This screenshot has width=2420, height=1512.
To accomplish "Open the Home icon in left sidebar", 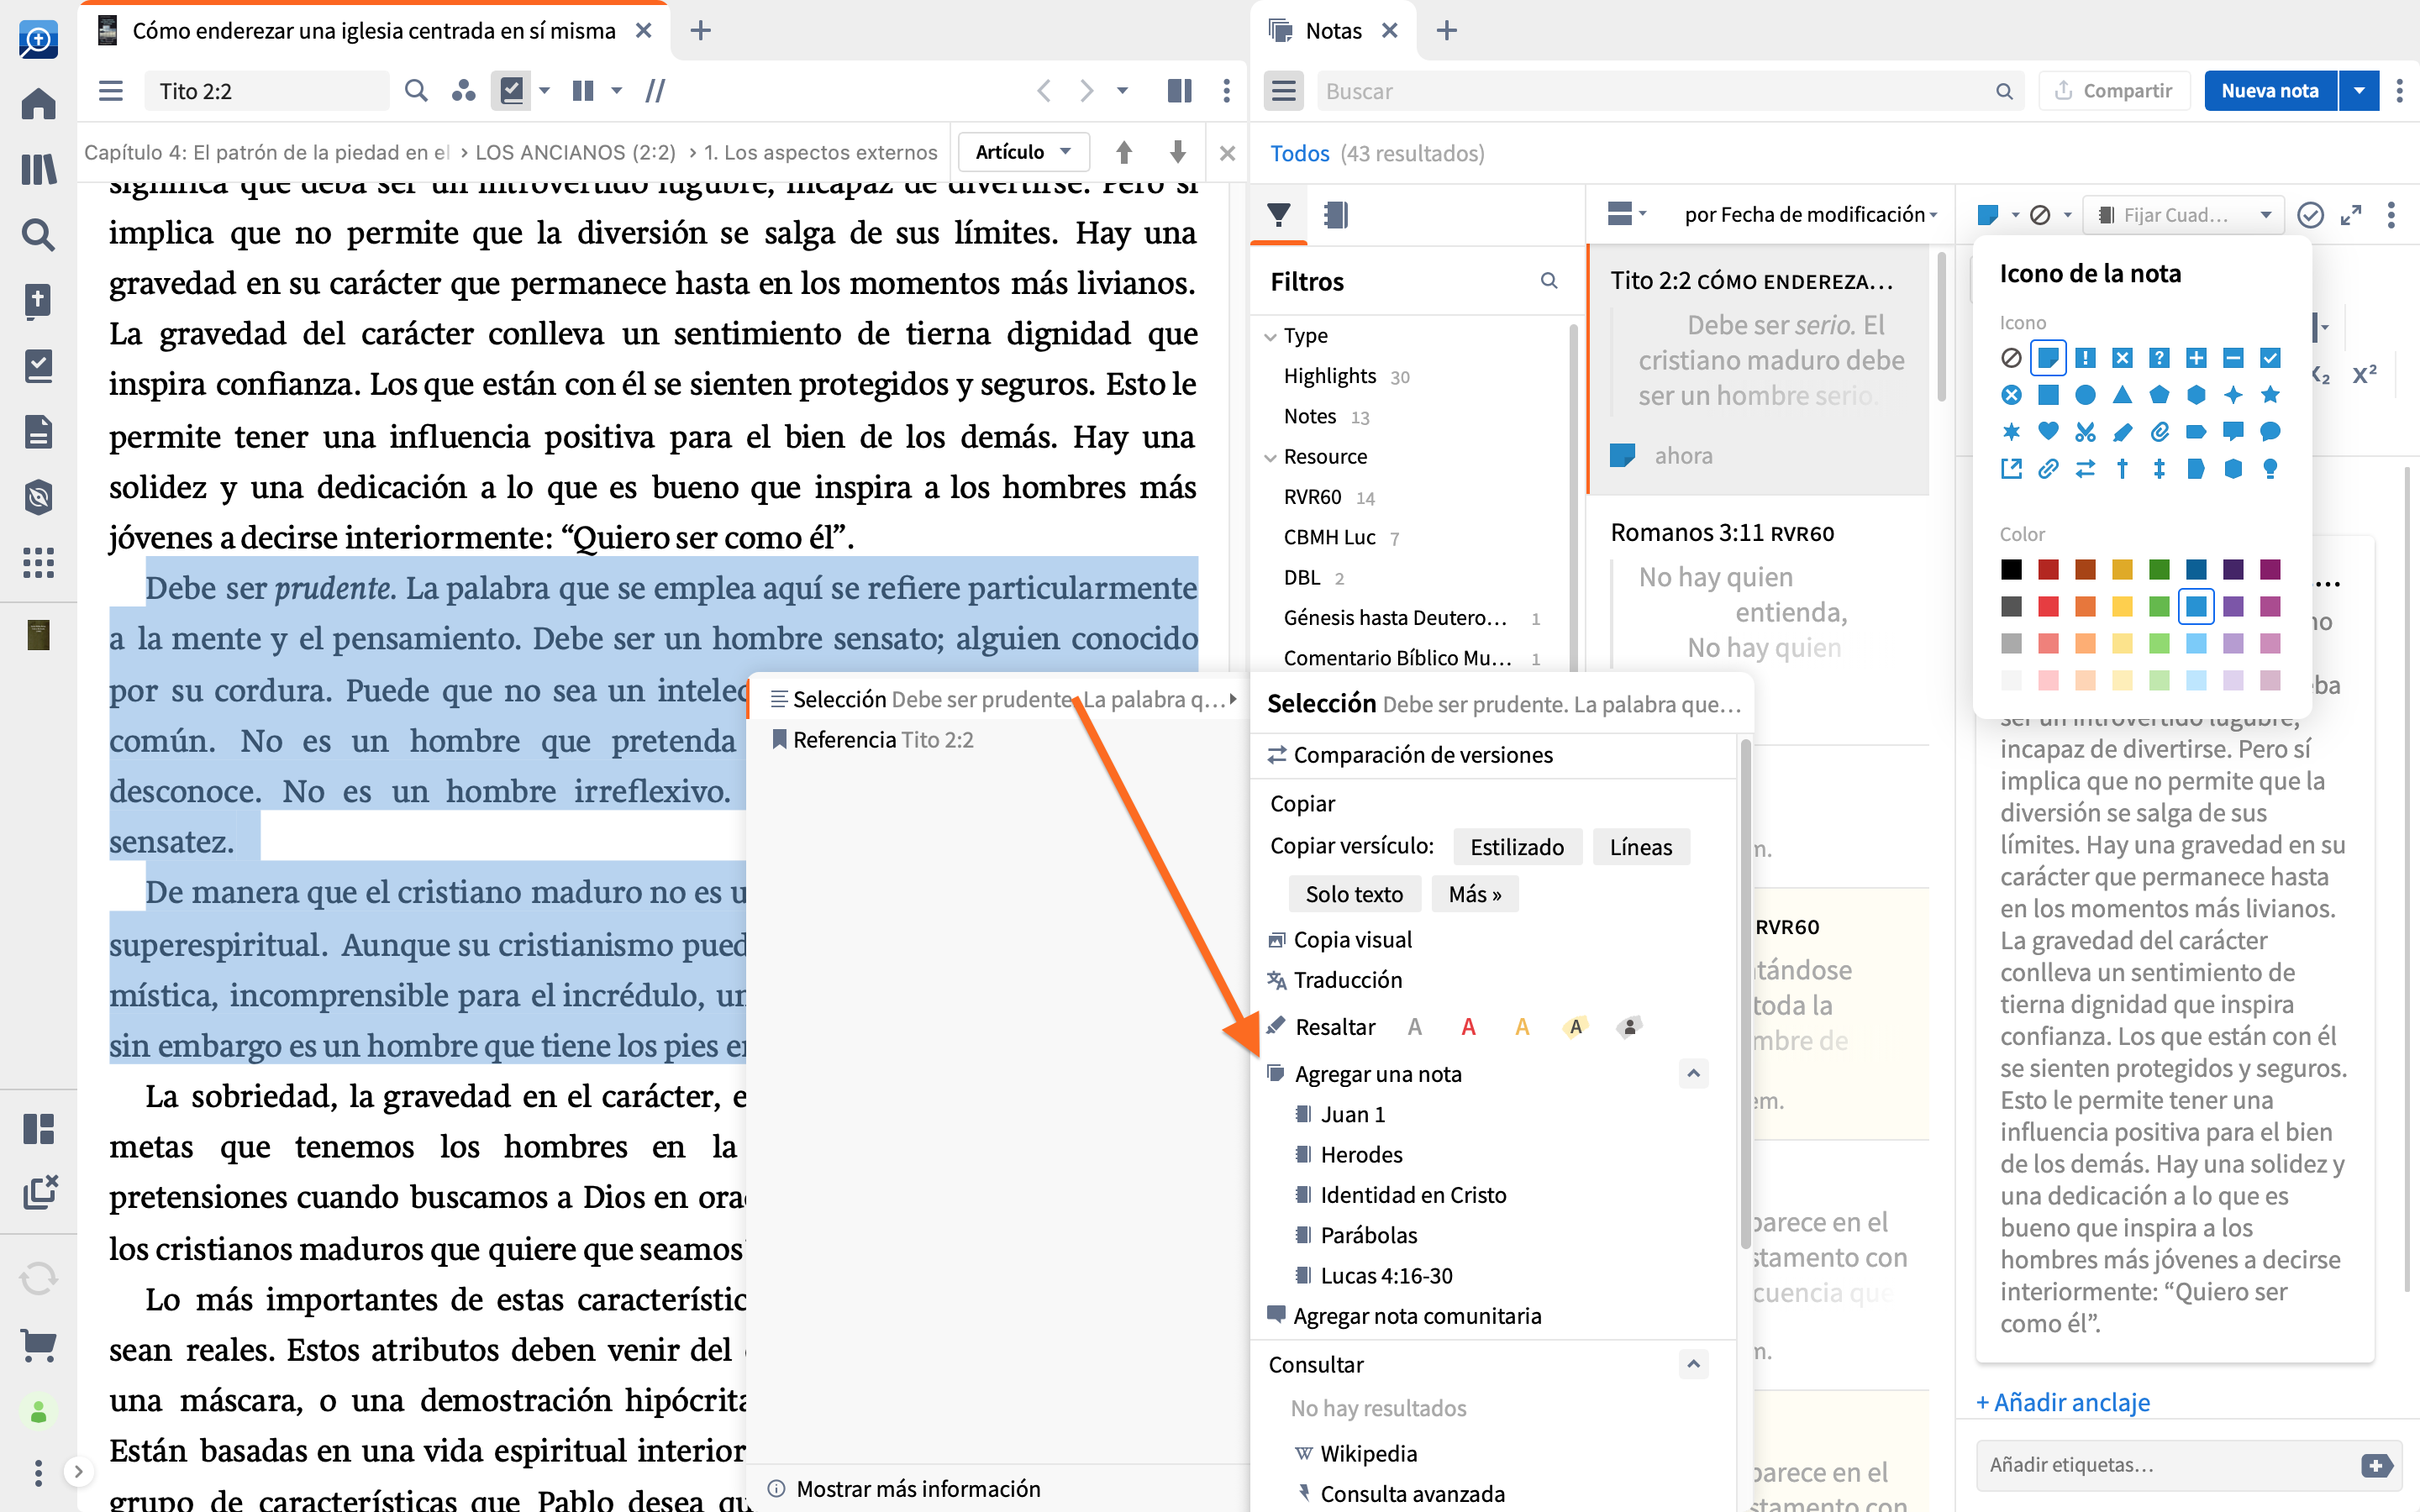I will [38, 103].
